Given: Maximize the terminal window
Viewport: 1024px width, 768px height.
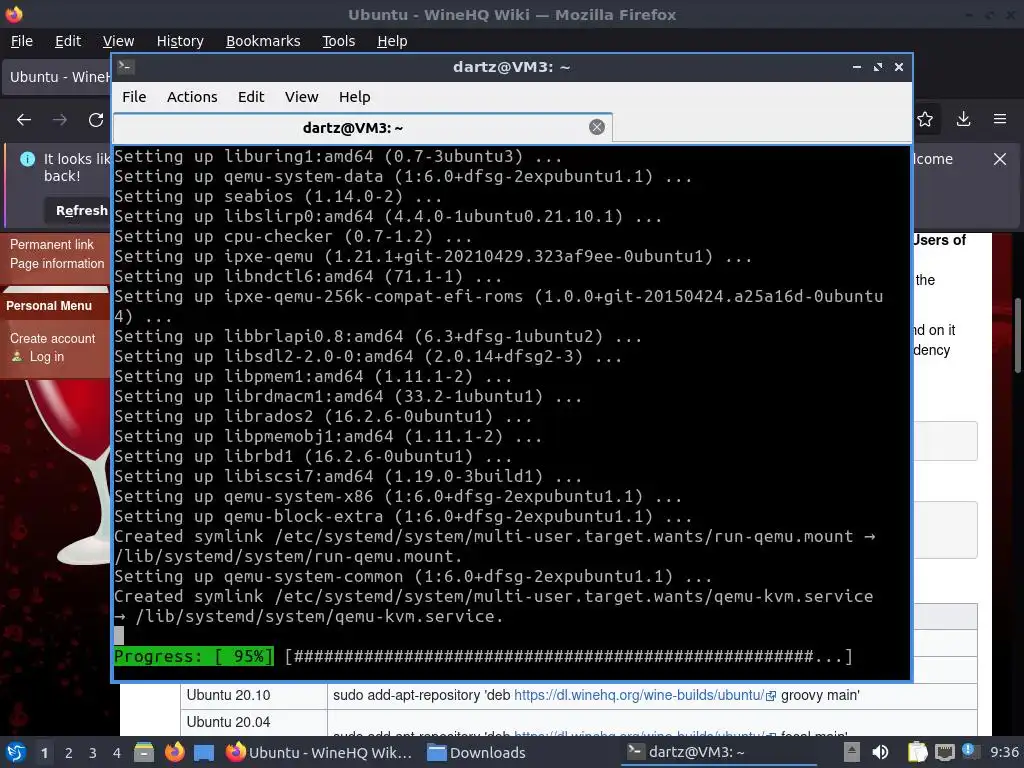Looking at the screenshot, I should coord(878,67).
